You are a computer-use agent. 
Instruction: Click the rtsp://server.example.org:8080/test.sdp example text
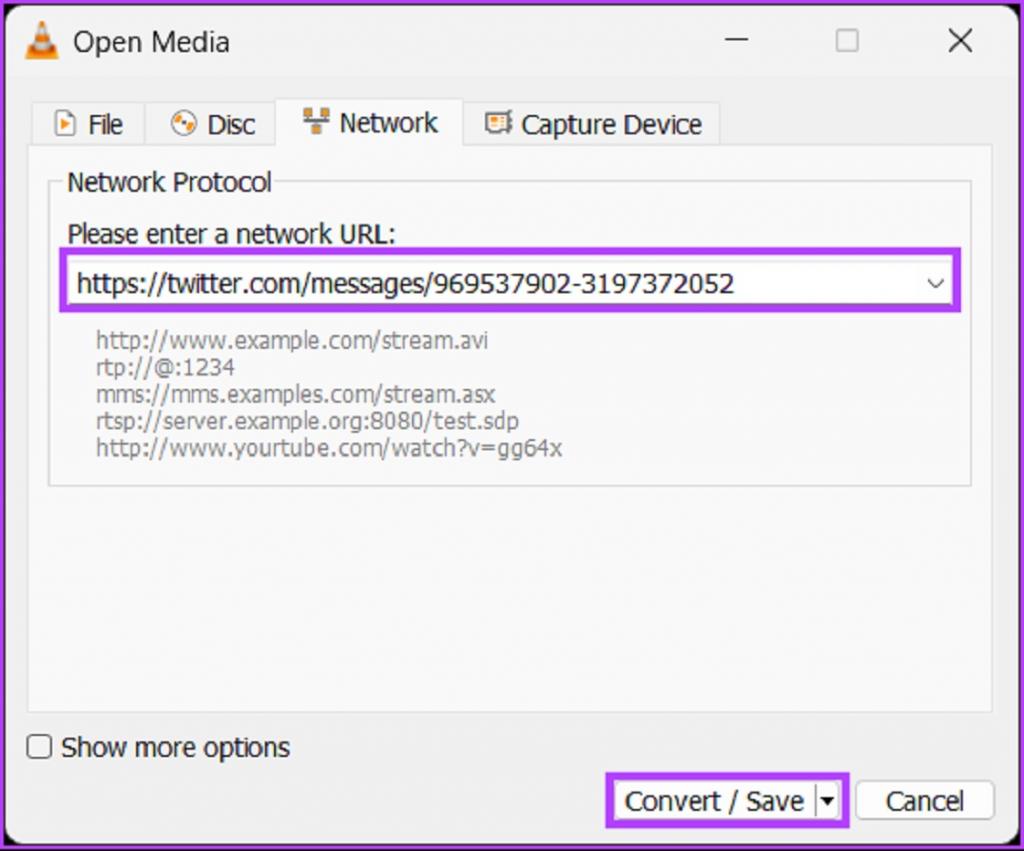307,421
